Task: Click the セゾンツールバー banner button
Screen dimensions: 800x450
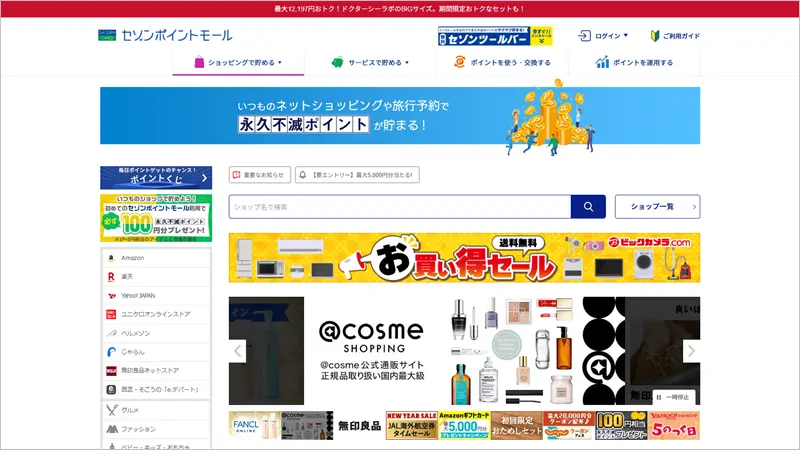Action: pyautogui.click(x=495, y=36)
